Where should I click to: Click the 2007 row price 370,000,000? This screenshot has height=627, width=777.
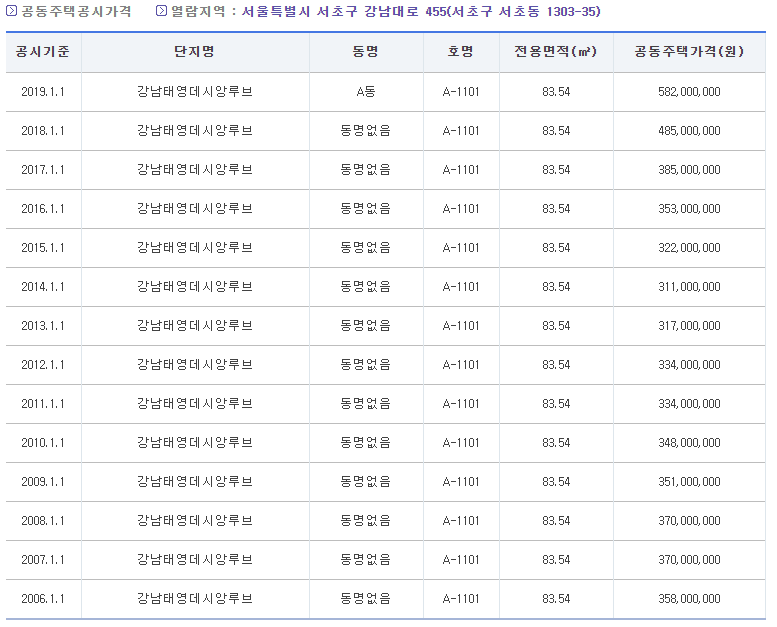[689, 560]
